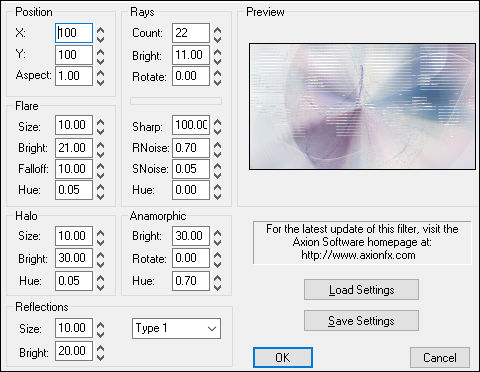Viewport: 480px width, 372px height.
Task: Increase Reflections Bright with up arrow
Action: coord(100,347)
